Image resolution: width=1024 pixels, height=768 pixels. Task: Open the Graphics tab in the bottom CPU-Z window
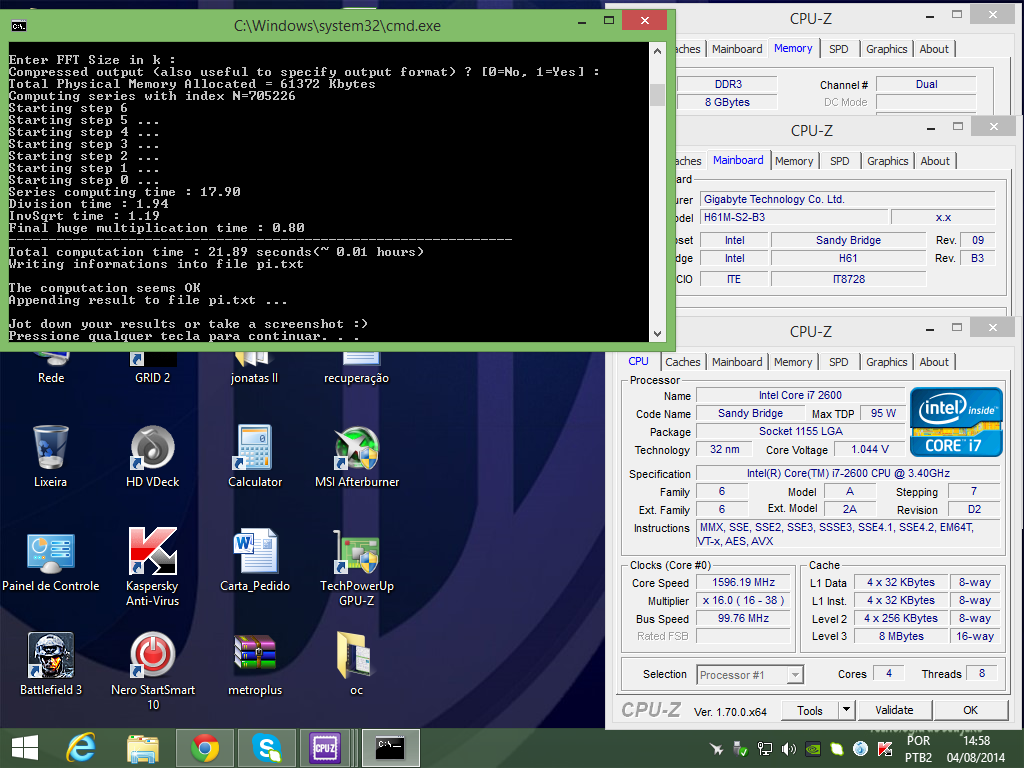click(x=886, y=362)
